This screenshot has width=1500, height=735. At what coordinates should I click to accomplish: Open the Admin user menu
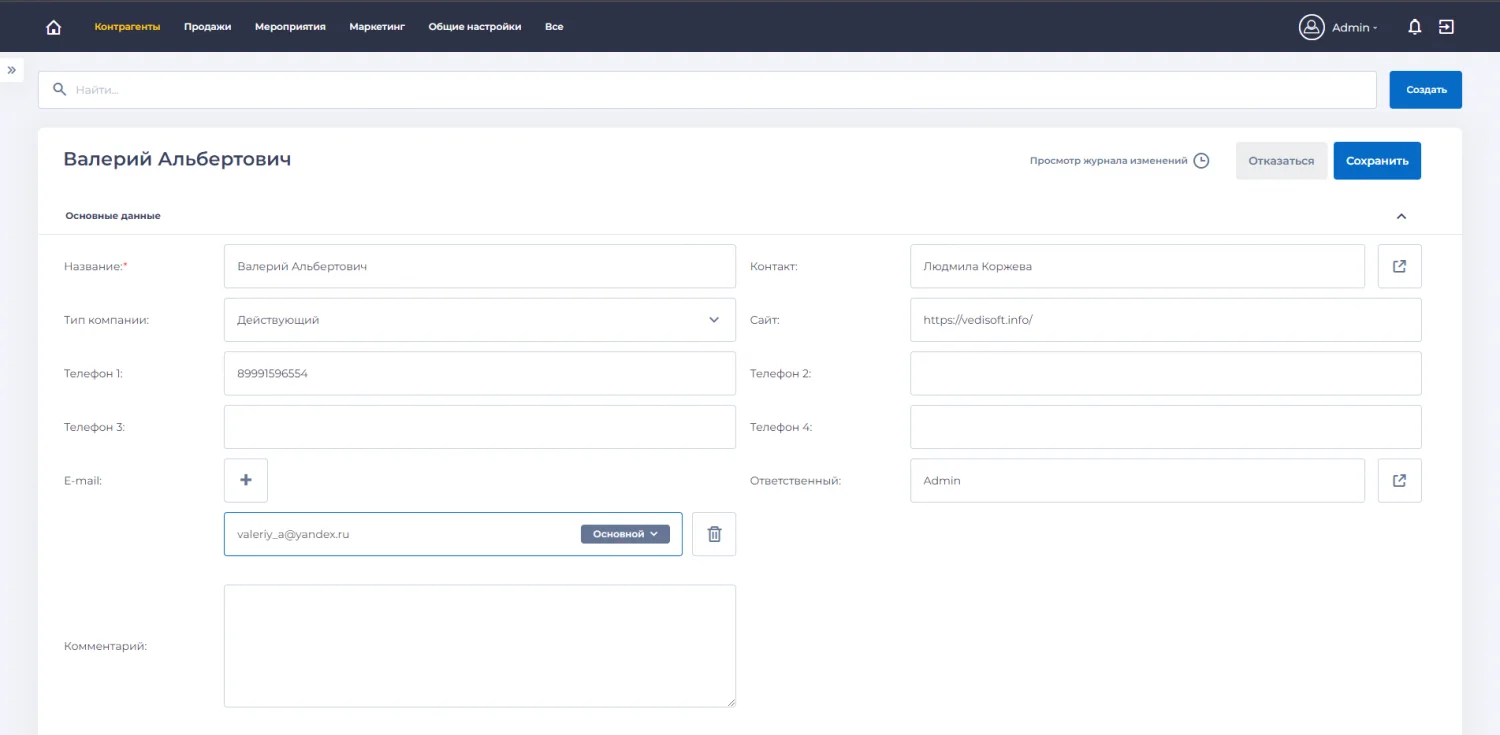tap(1340, 27)
